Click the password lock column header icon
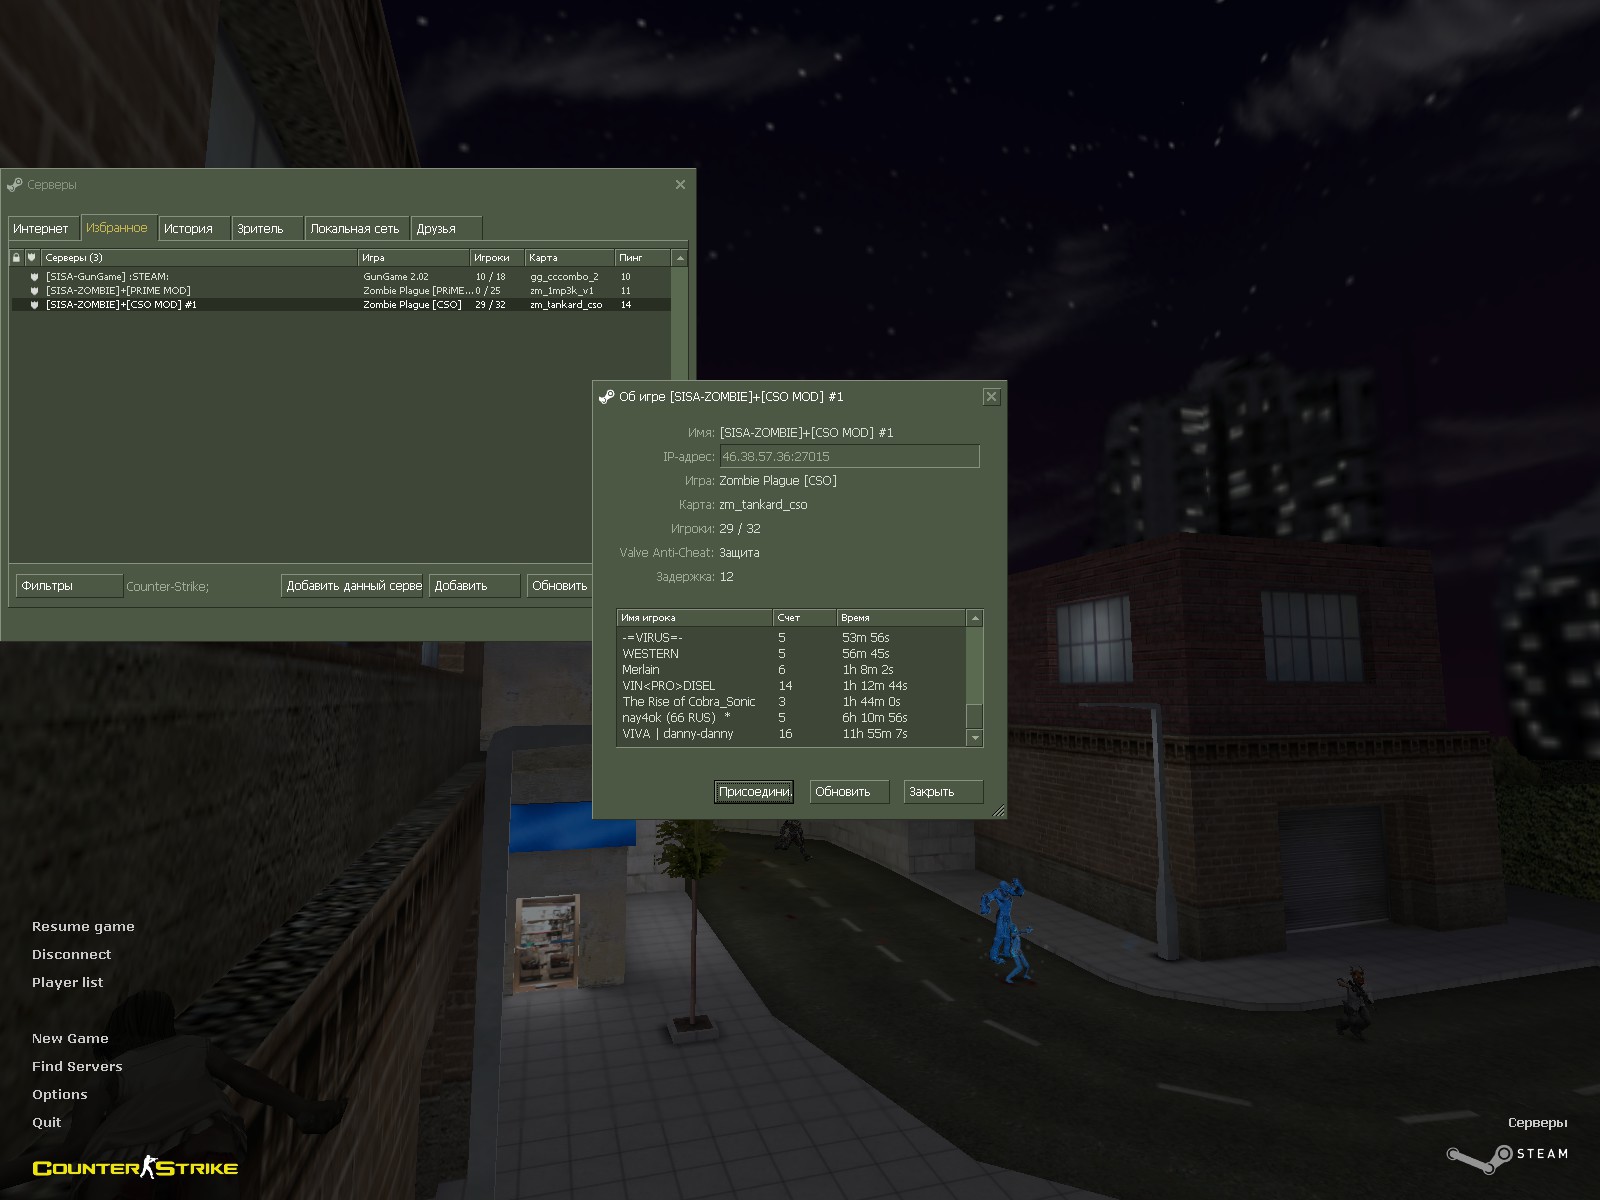Screen dimensions: 1600x1200 pyautogui.click(x=16, y=258)
